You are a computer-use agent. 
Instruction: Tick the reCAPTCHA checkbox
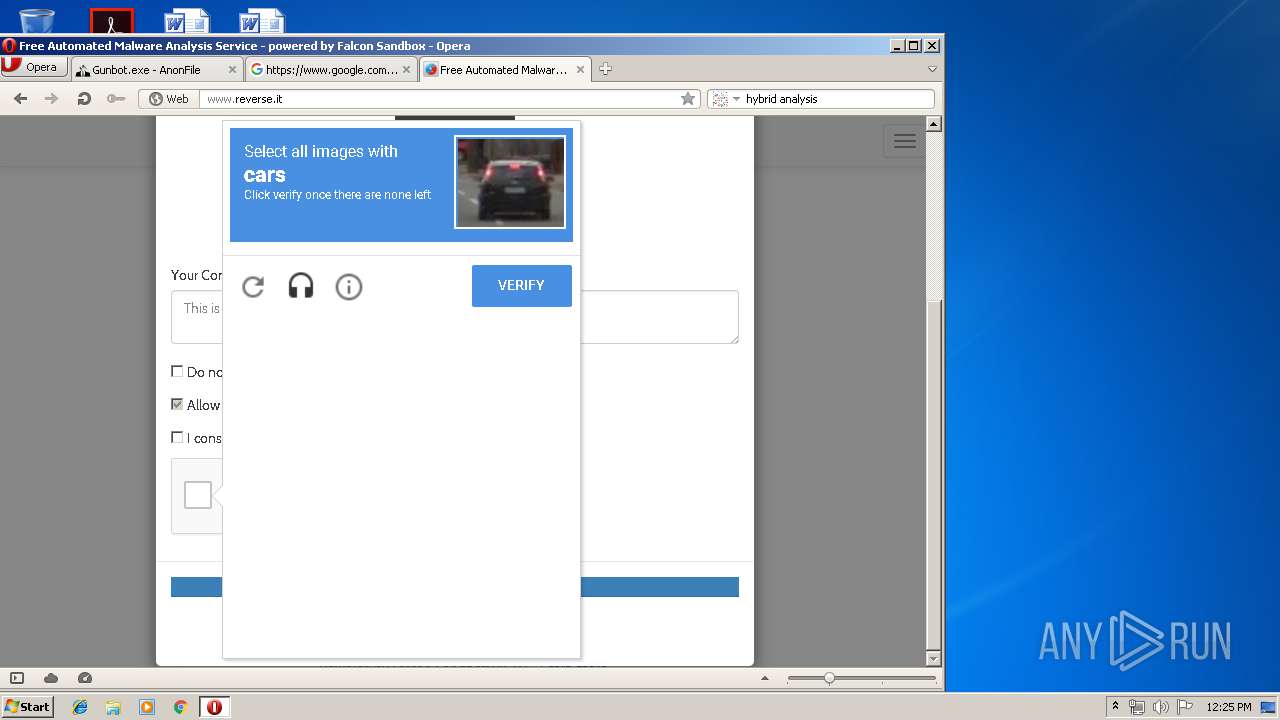[x=198, y=495]
